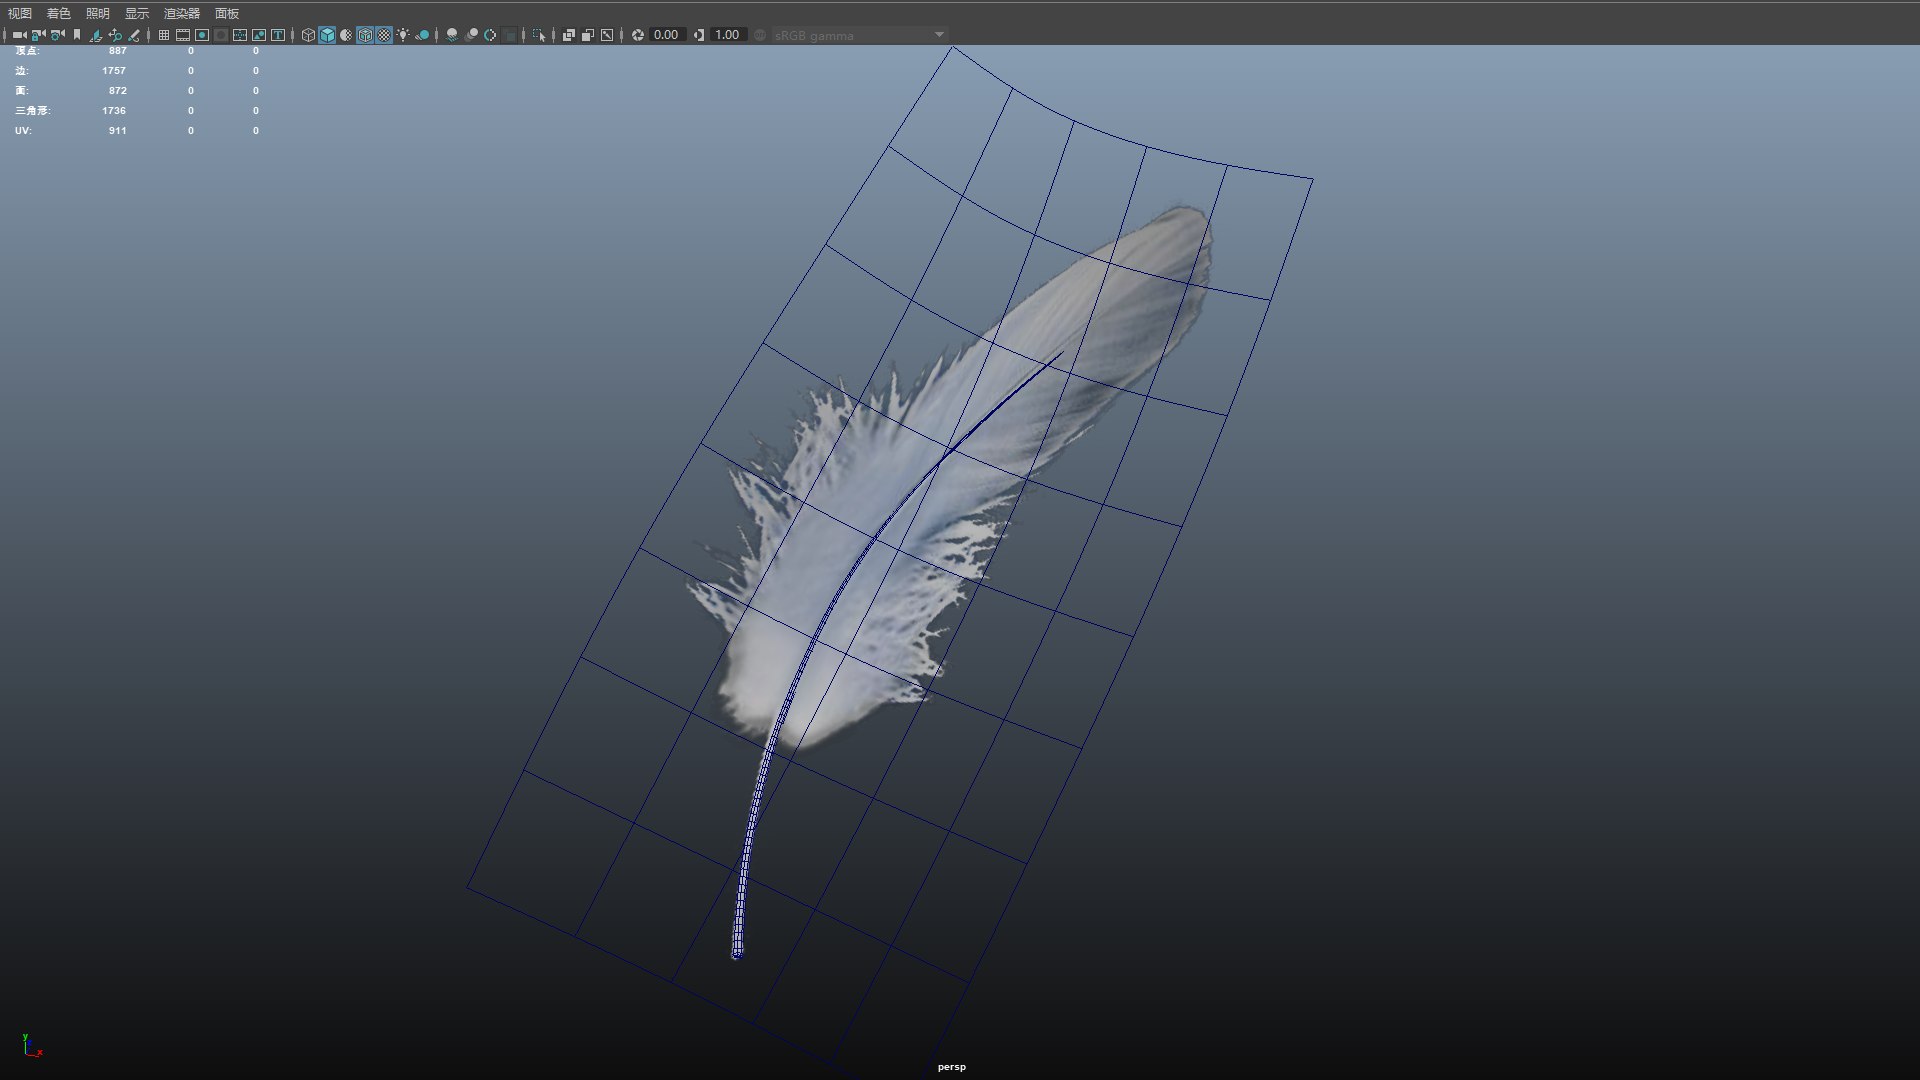
Task: Open the 着色 shading menu
Action: pos(59,13)
